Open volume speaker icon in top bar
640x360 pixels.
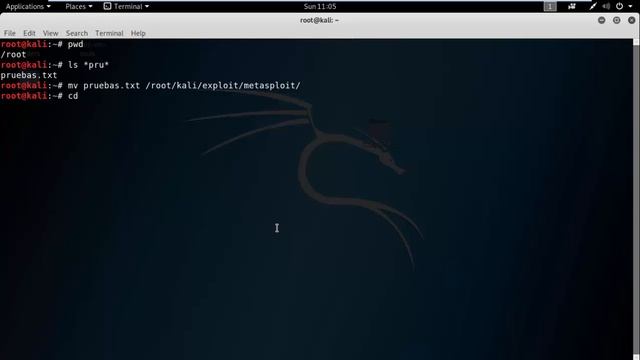point(606,7)
